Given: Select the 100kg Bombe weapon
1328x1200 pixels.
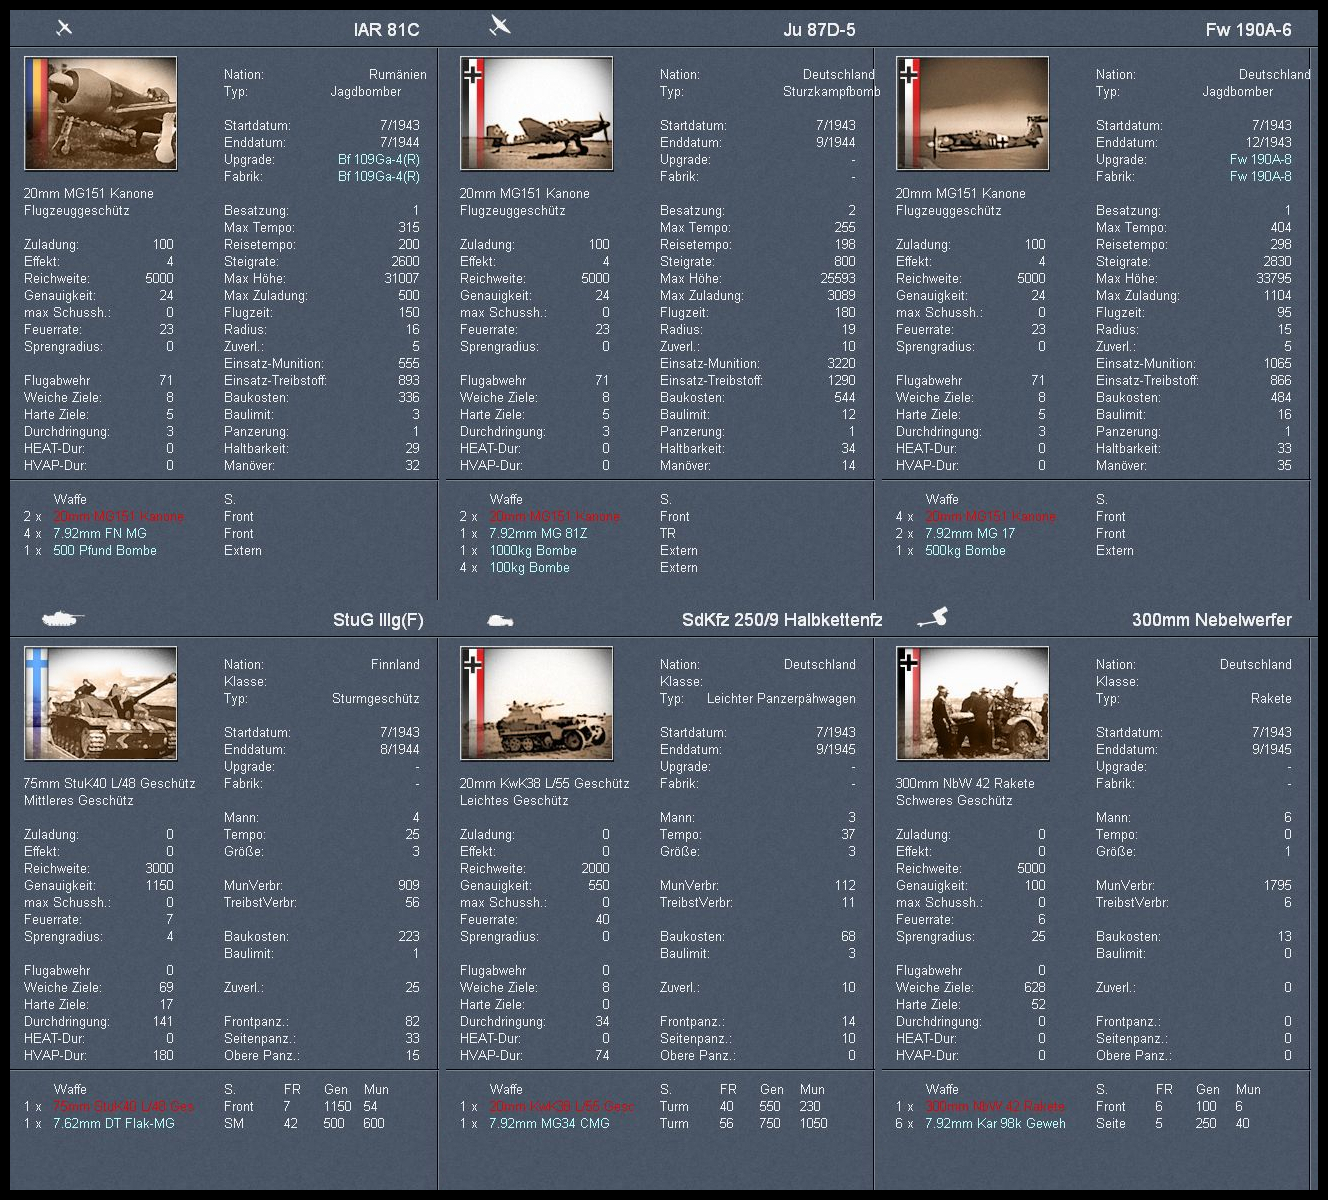Looking at the screenshot, I should tap(529, 568).
